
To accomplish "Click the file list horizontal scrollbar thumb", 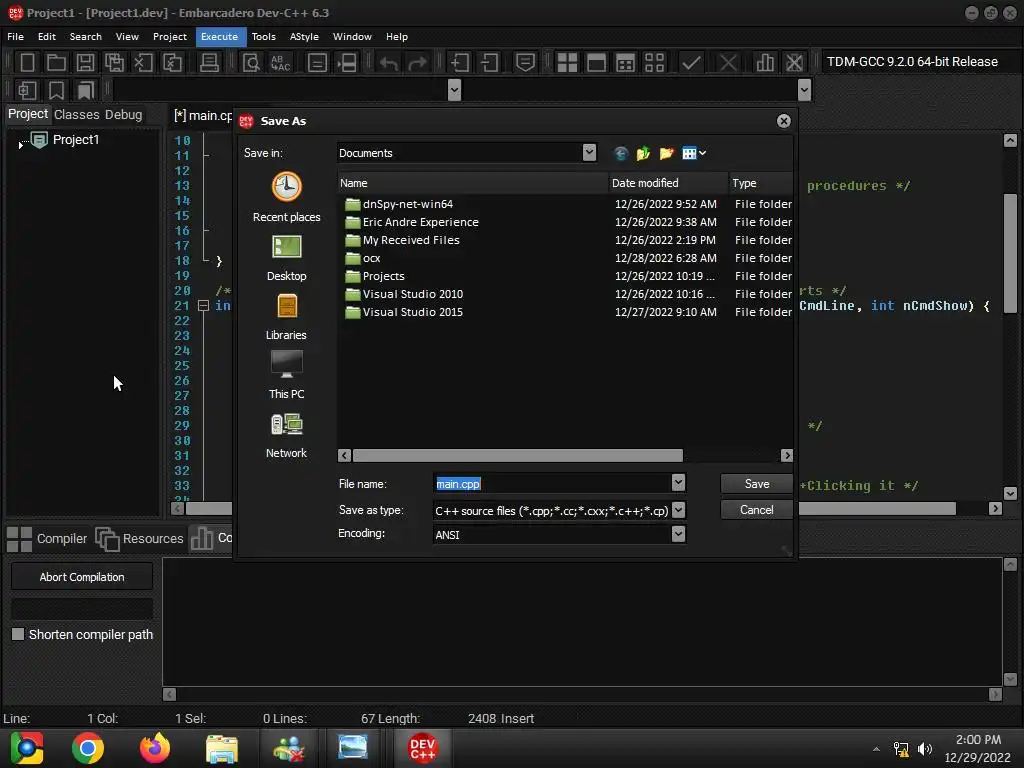I will pos(517,455).
